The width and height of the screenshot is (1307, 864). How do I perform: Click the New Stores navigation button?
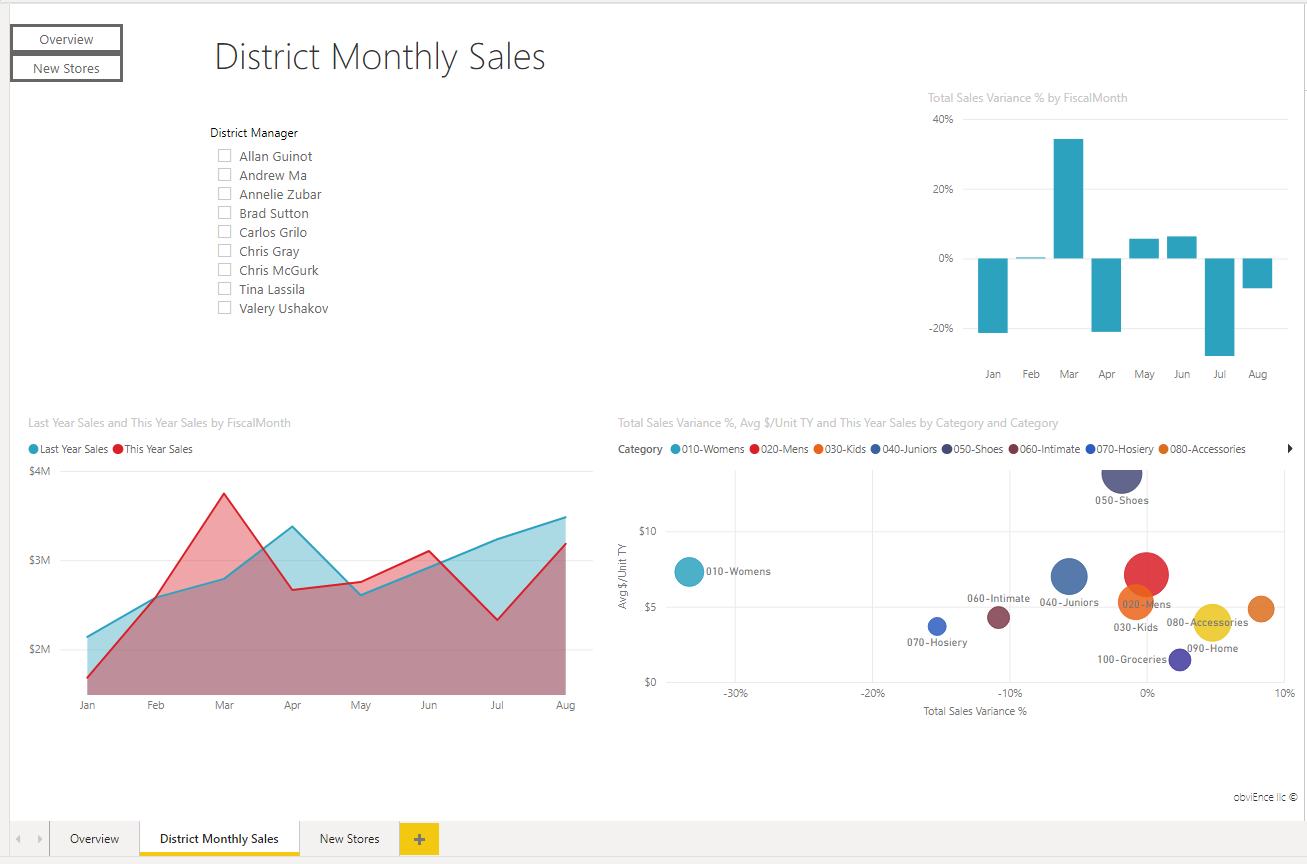66,68
